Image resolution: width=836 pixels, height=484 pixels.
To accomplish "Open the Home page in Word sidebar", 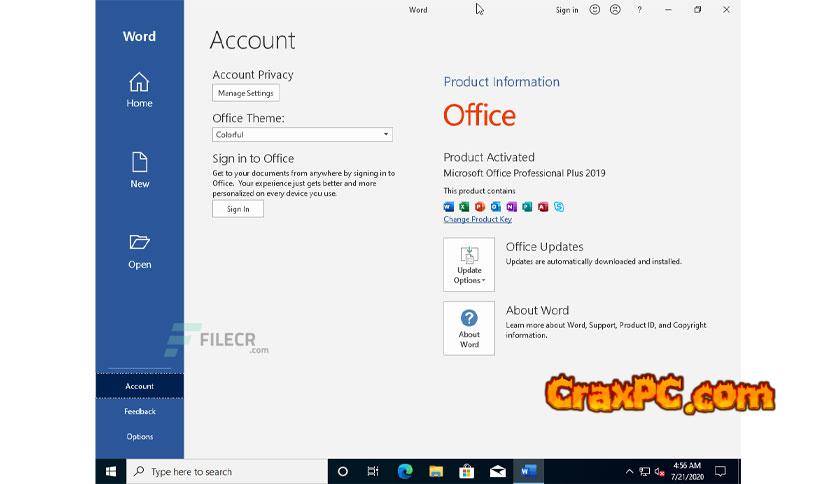I will (139, 89).
